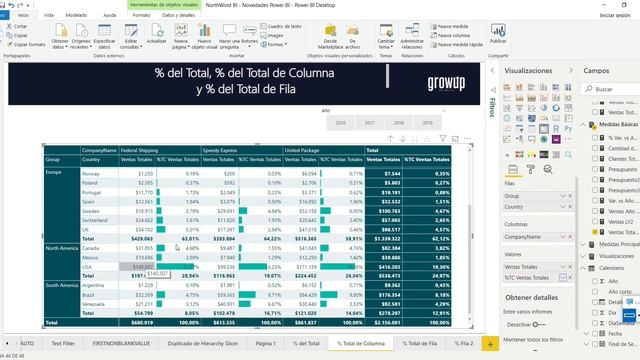Collapse the Visualizaciones pane chevron
640x360 pixels.
click(x=571, y=71)
